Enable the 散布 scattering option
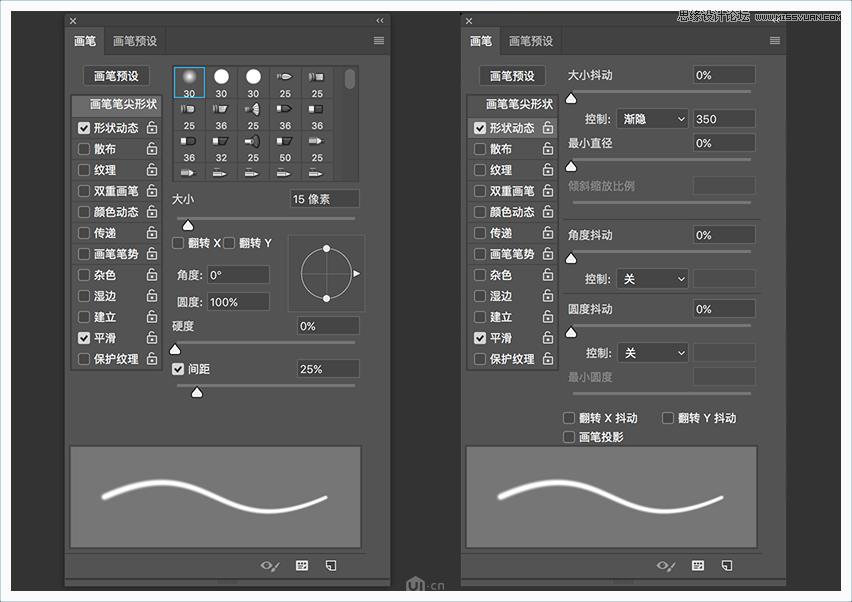The image size is (852, 602). (85, 148)
